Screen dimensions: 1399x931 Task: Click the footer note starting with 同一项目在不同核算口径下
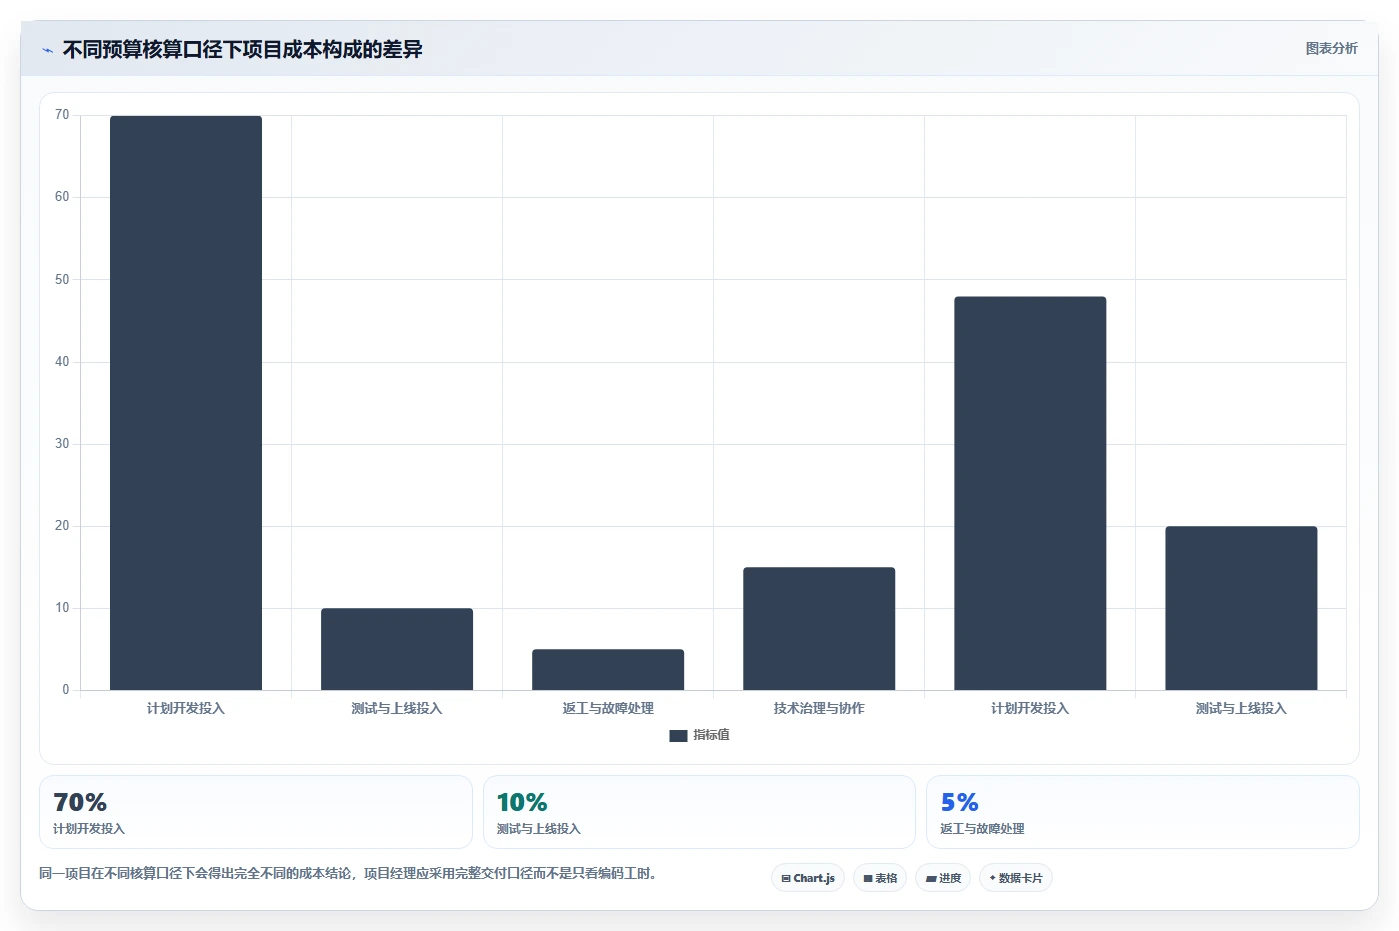click(x=348, y=873)
